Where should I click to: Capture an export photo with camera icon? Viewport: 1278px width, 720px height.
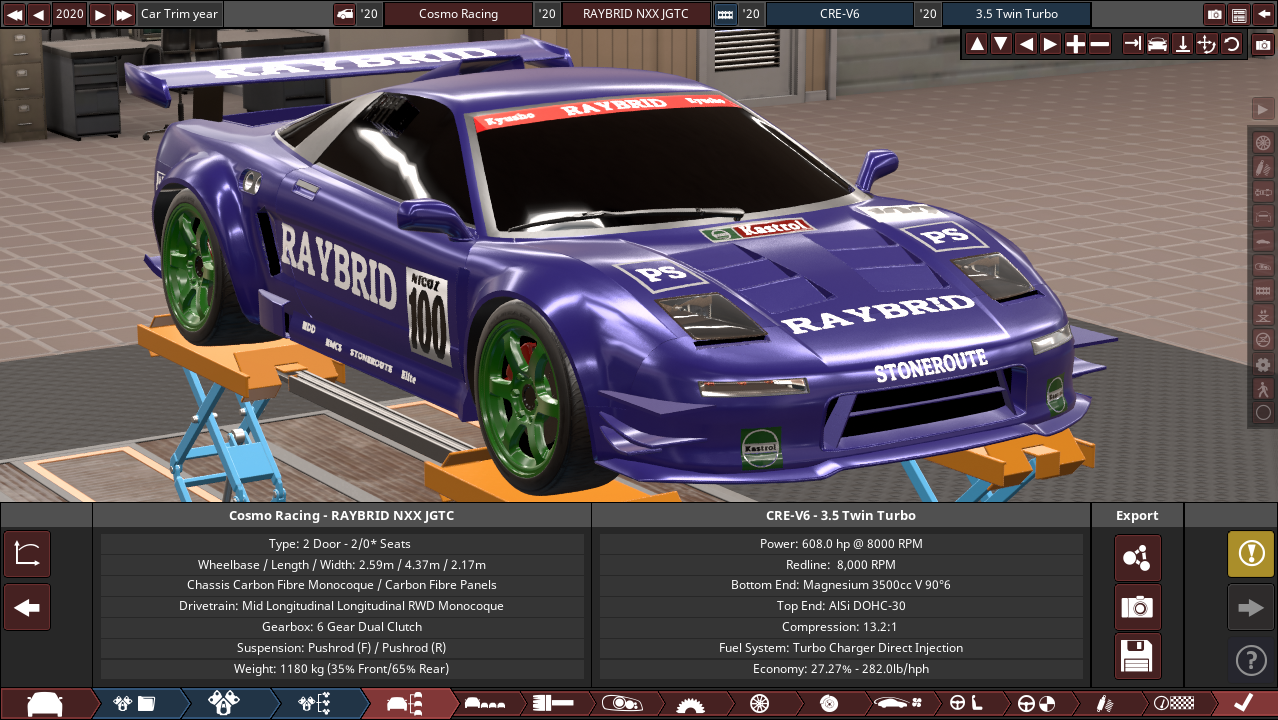tap(1138, 607)
